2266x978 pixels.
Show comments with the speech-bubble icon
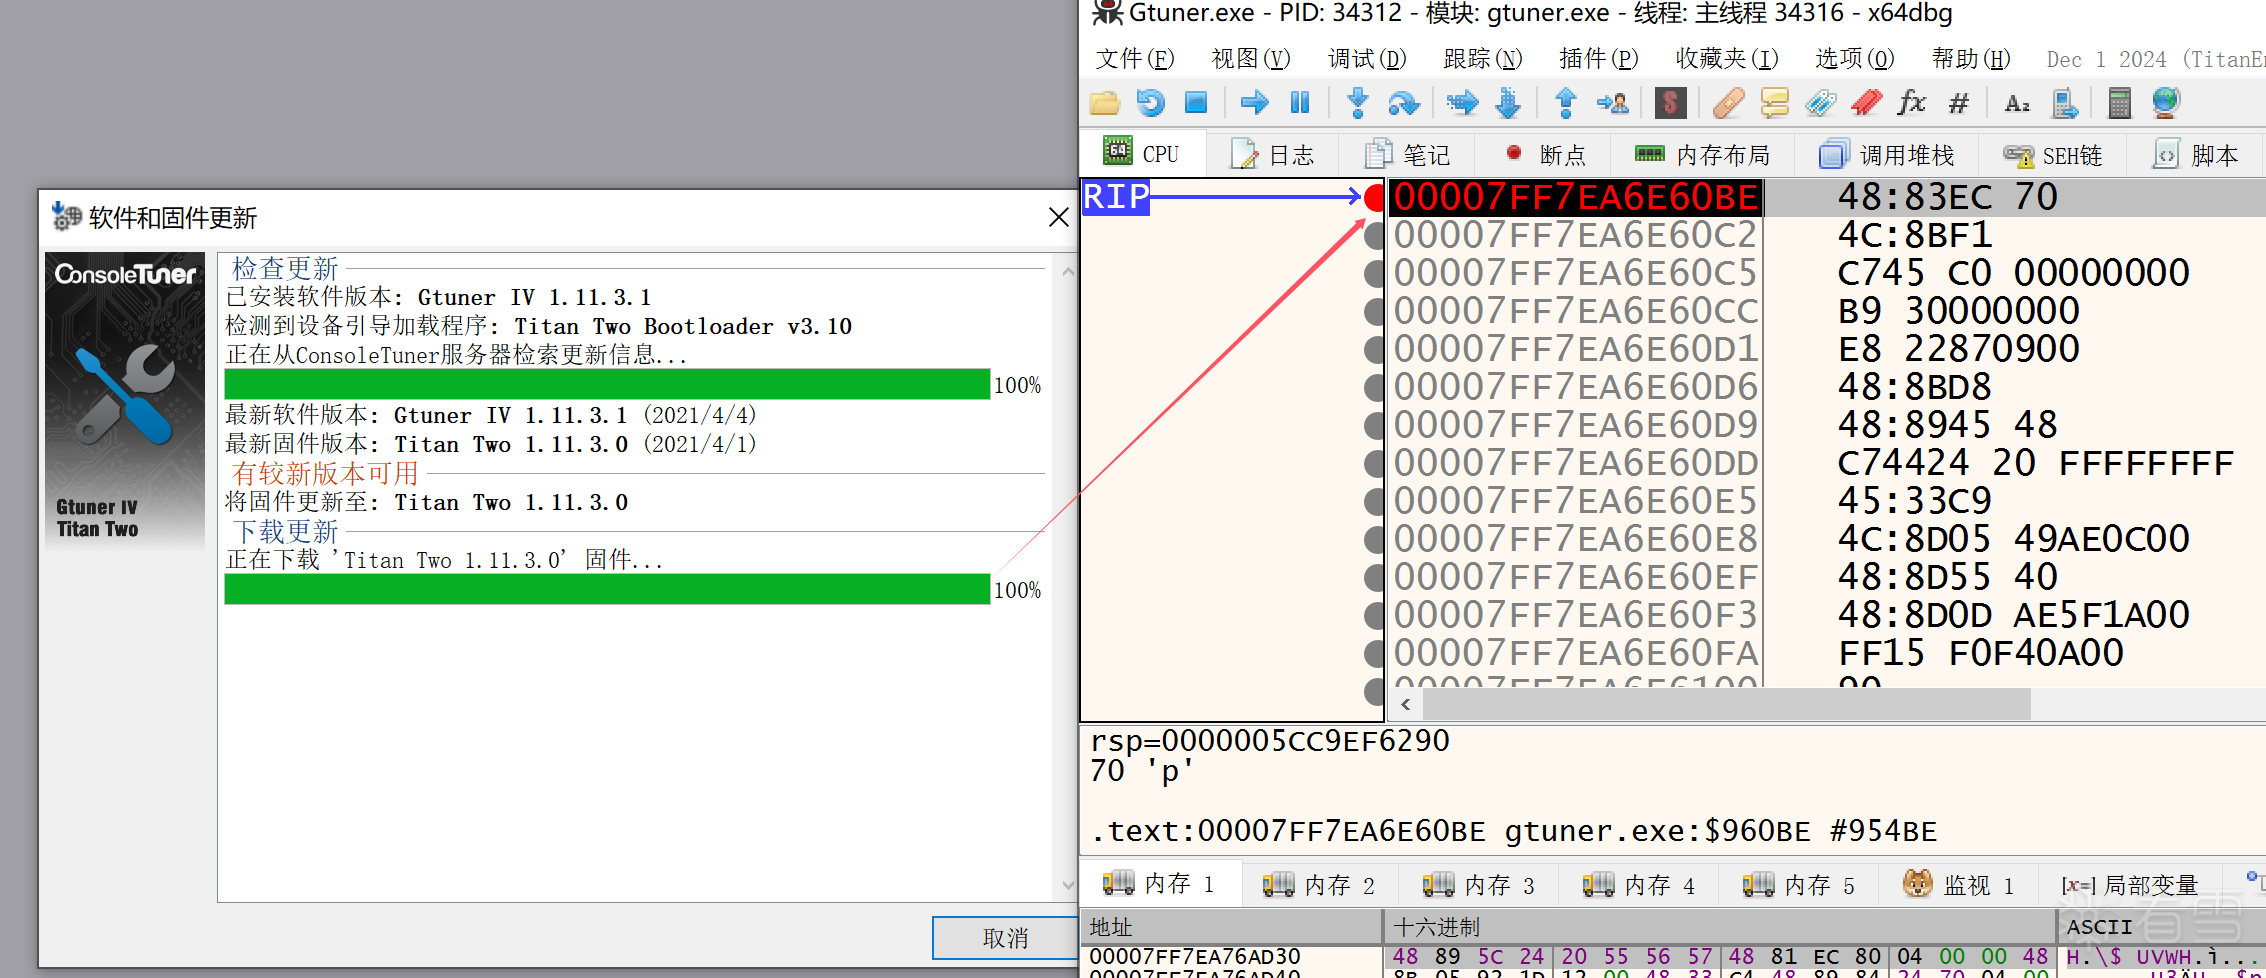1774,102
